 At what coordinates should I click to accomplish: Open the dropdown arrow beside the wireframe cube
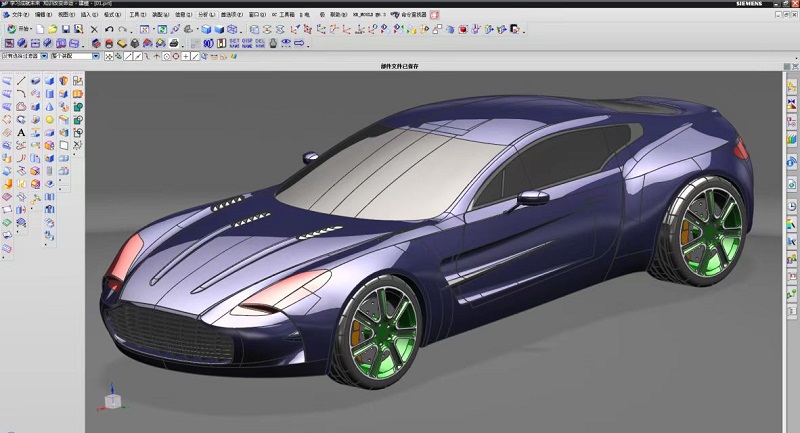pos(240,30)
